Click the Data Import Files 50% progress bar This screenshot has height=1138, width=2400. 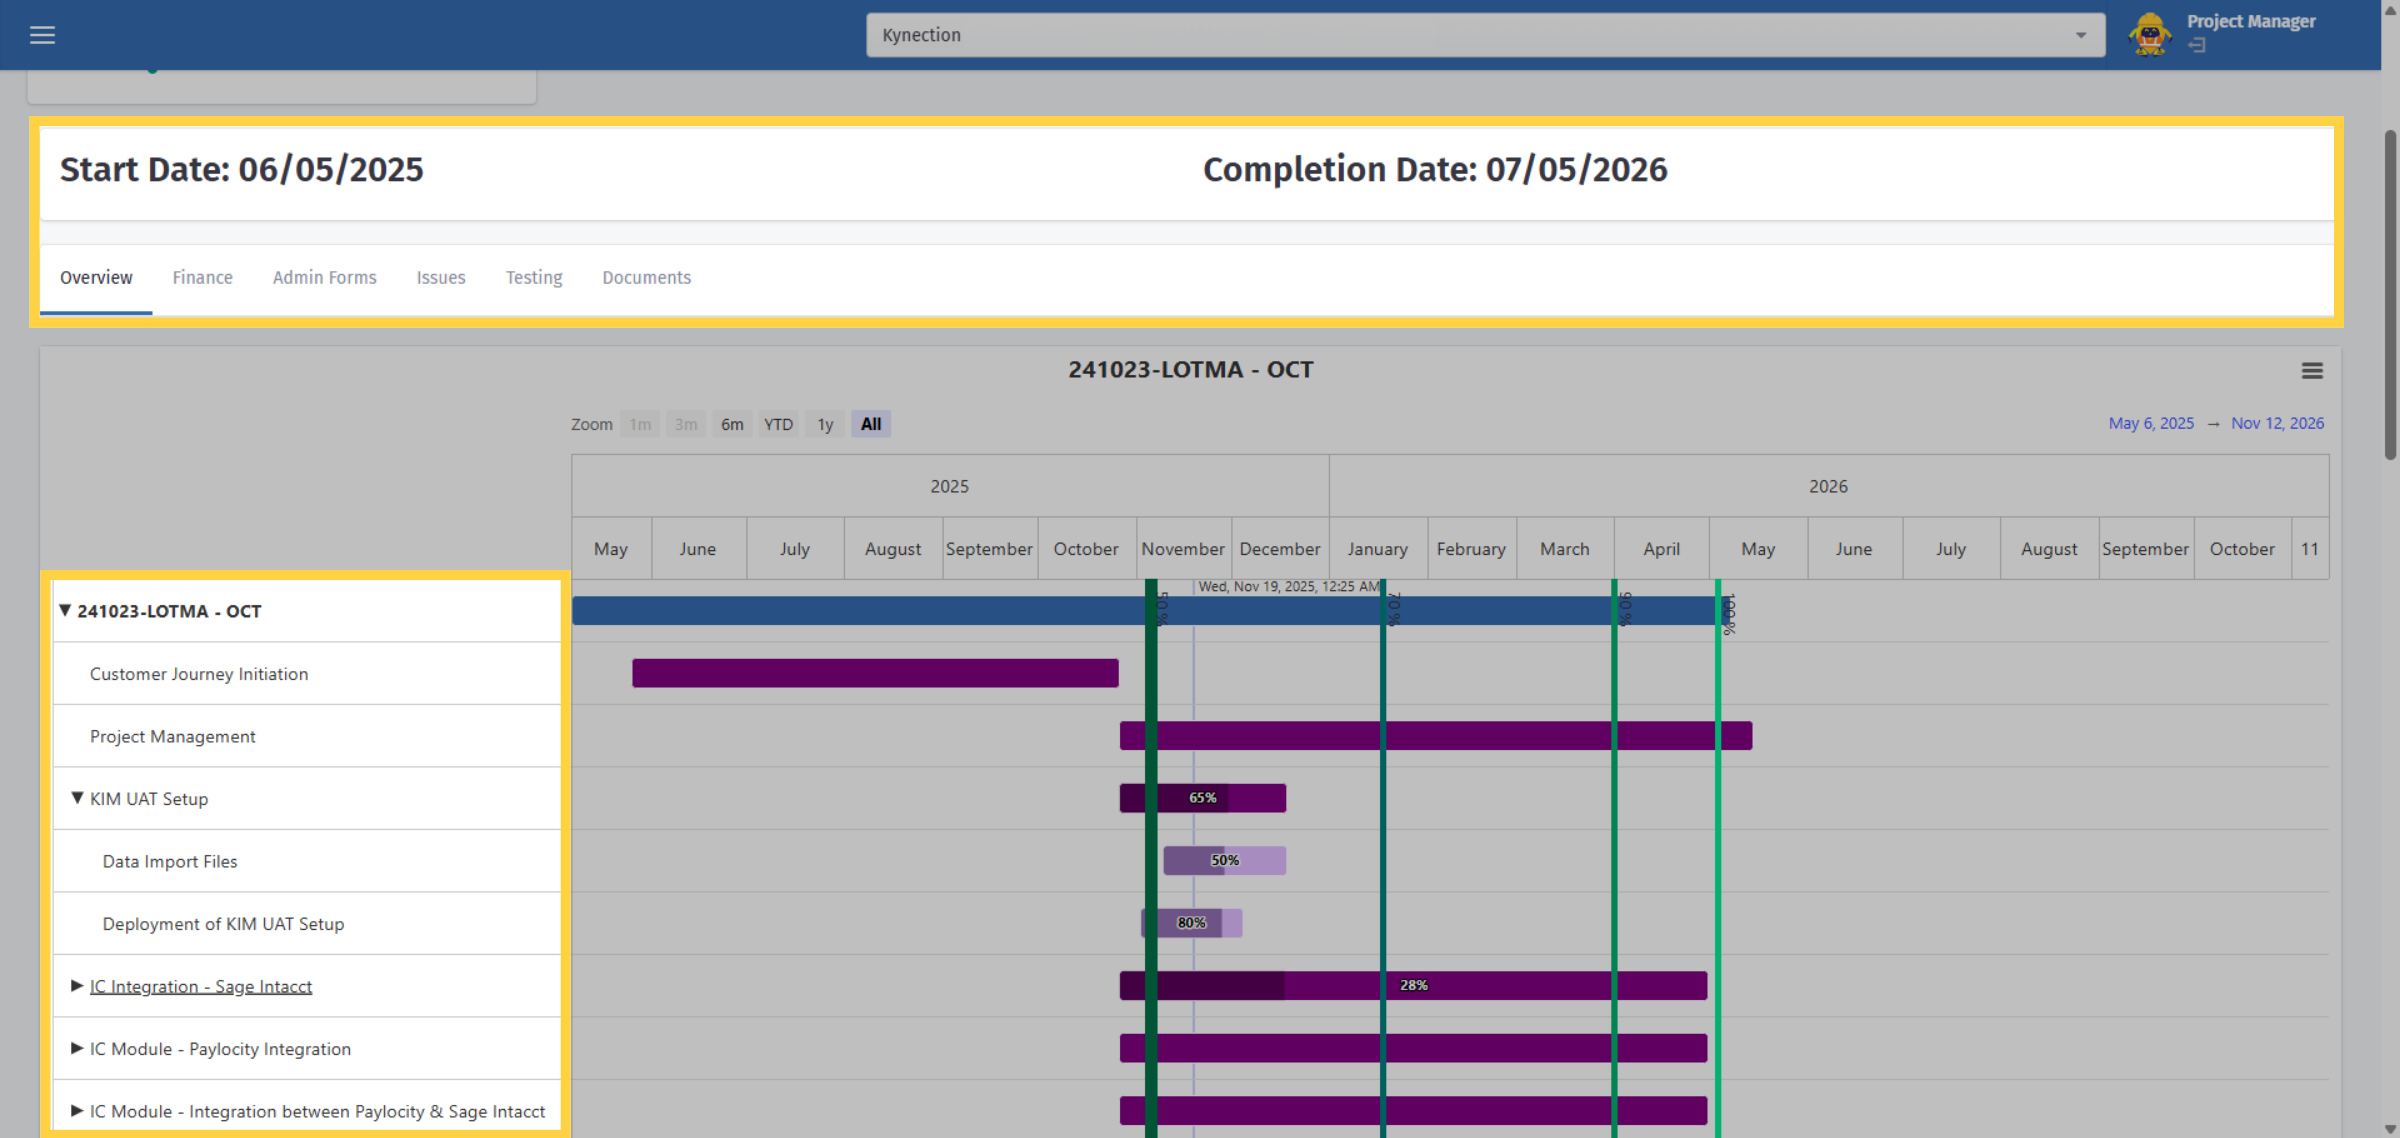point(1224,860)
